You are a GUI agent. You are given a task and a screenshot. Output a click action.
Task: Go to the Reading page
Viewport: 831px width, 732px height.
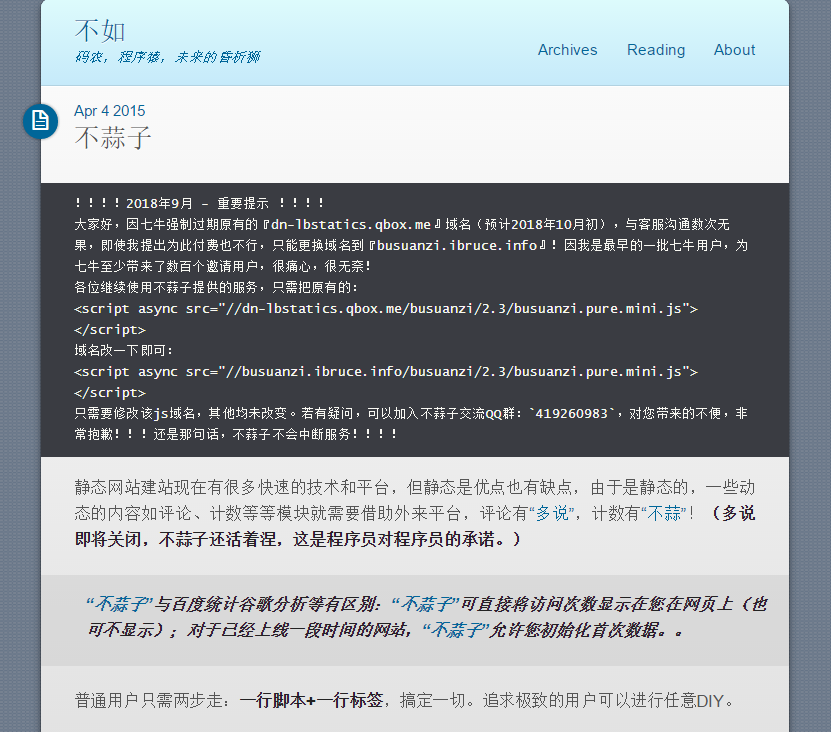656,50
